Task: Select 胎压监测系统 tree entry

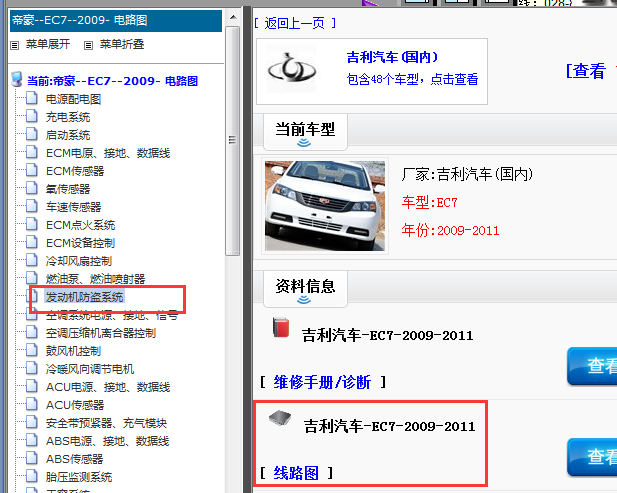Action: (x=79, y=477)
